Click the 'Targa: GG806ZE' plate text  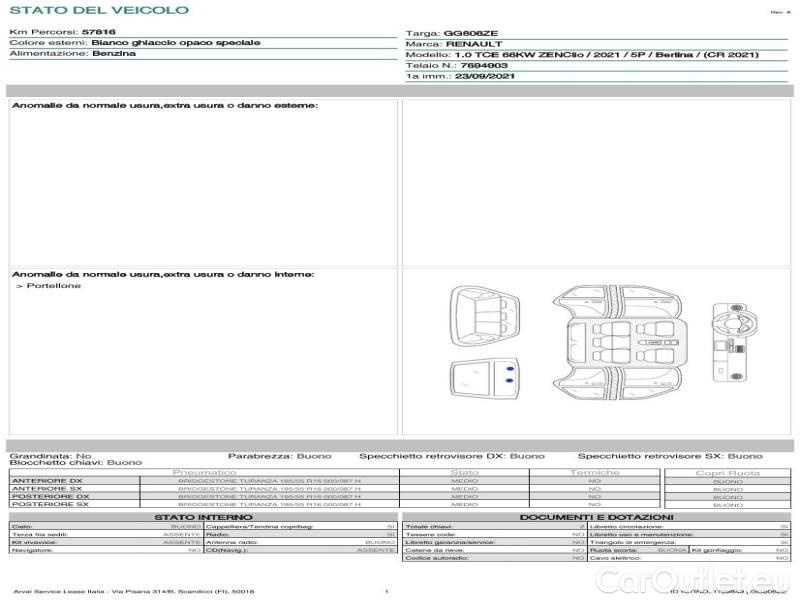[x=452, y=33]
